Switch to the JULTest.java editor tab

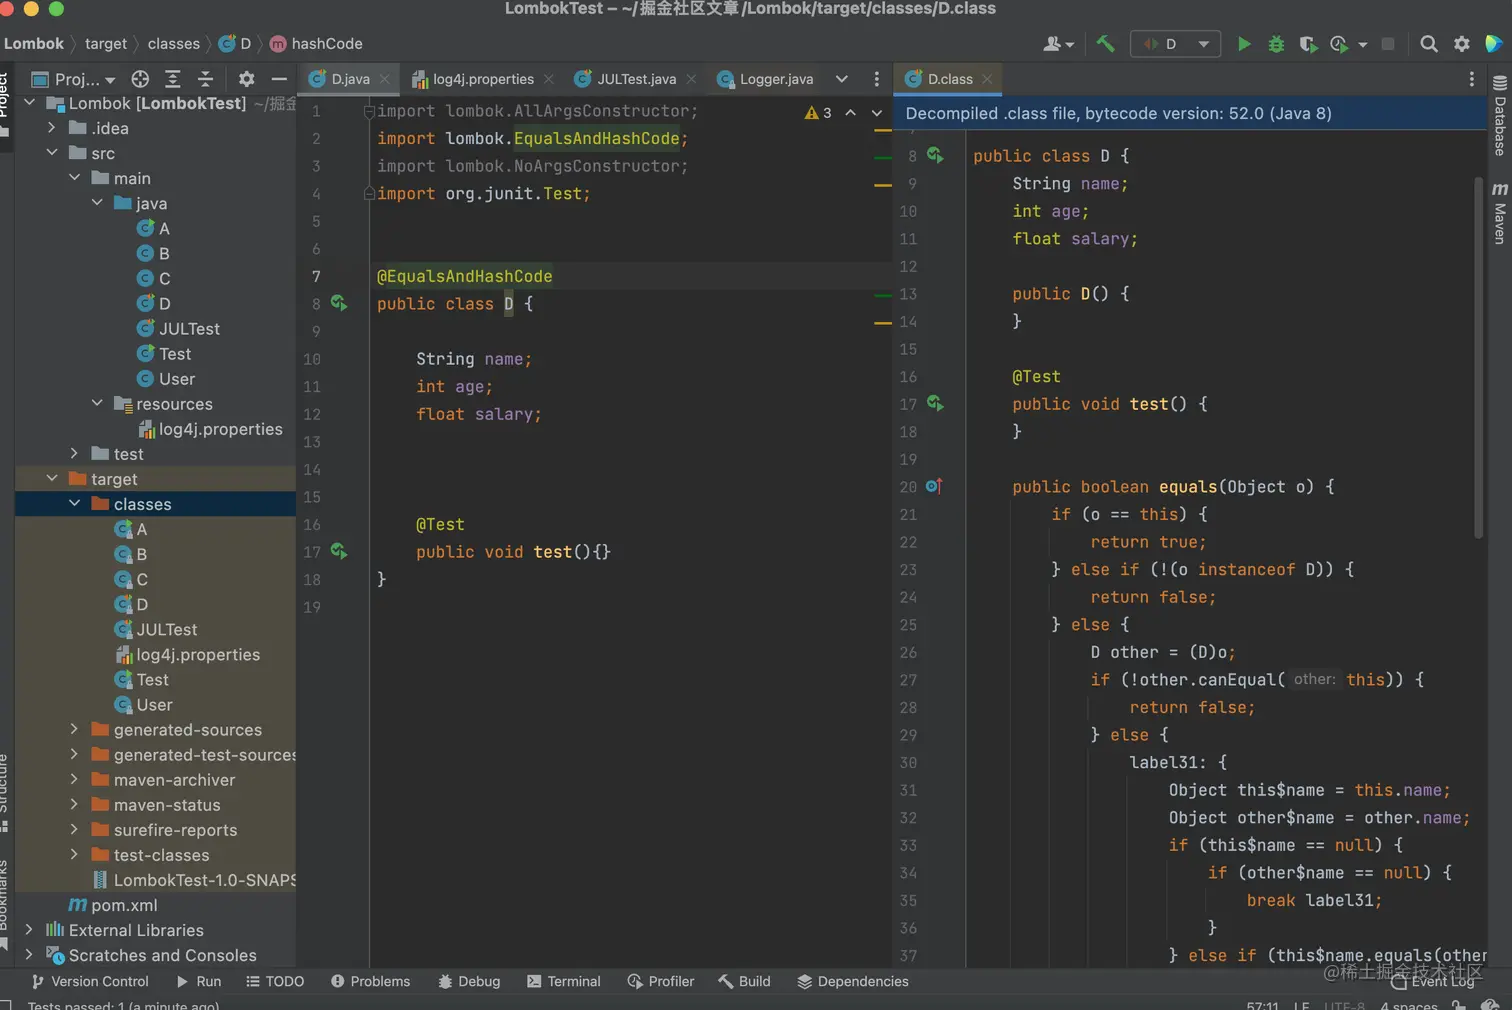(635, 79)
